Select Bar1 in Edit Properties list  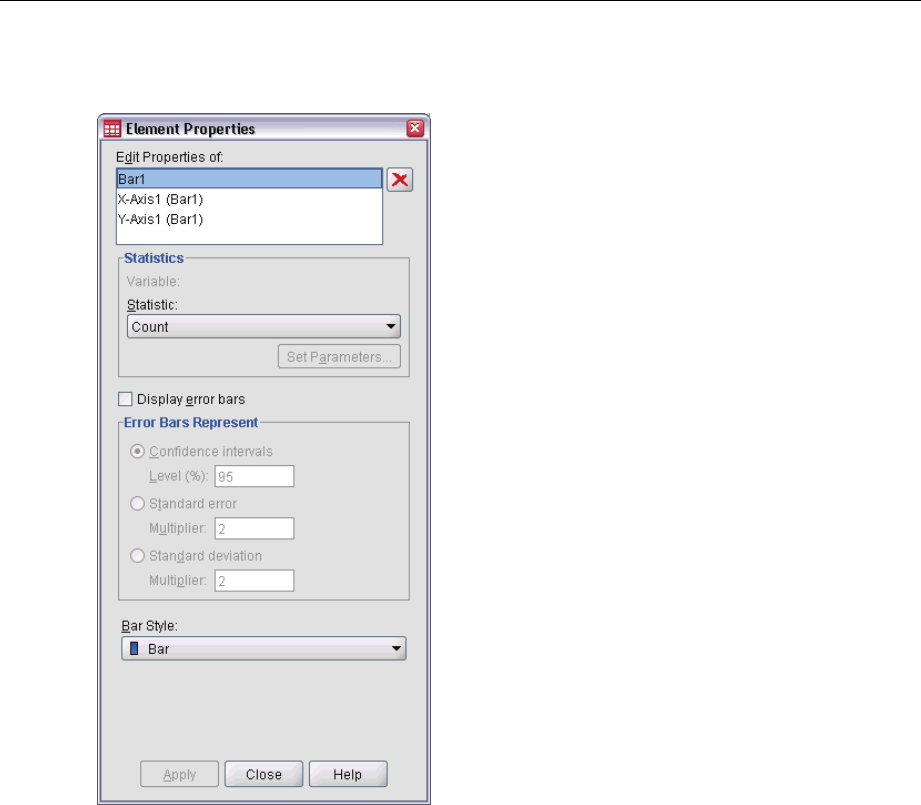(x=249, y=179)
